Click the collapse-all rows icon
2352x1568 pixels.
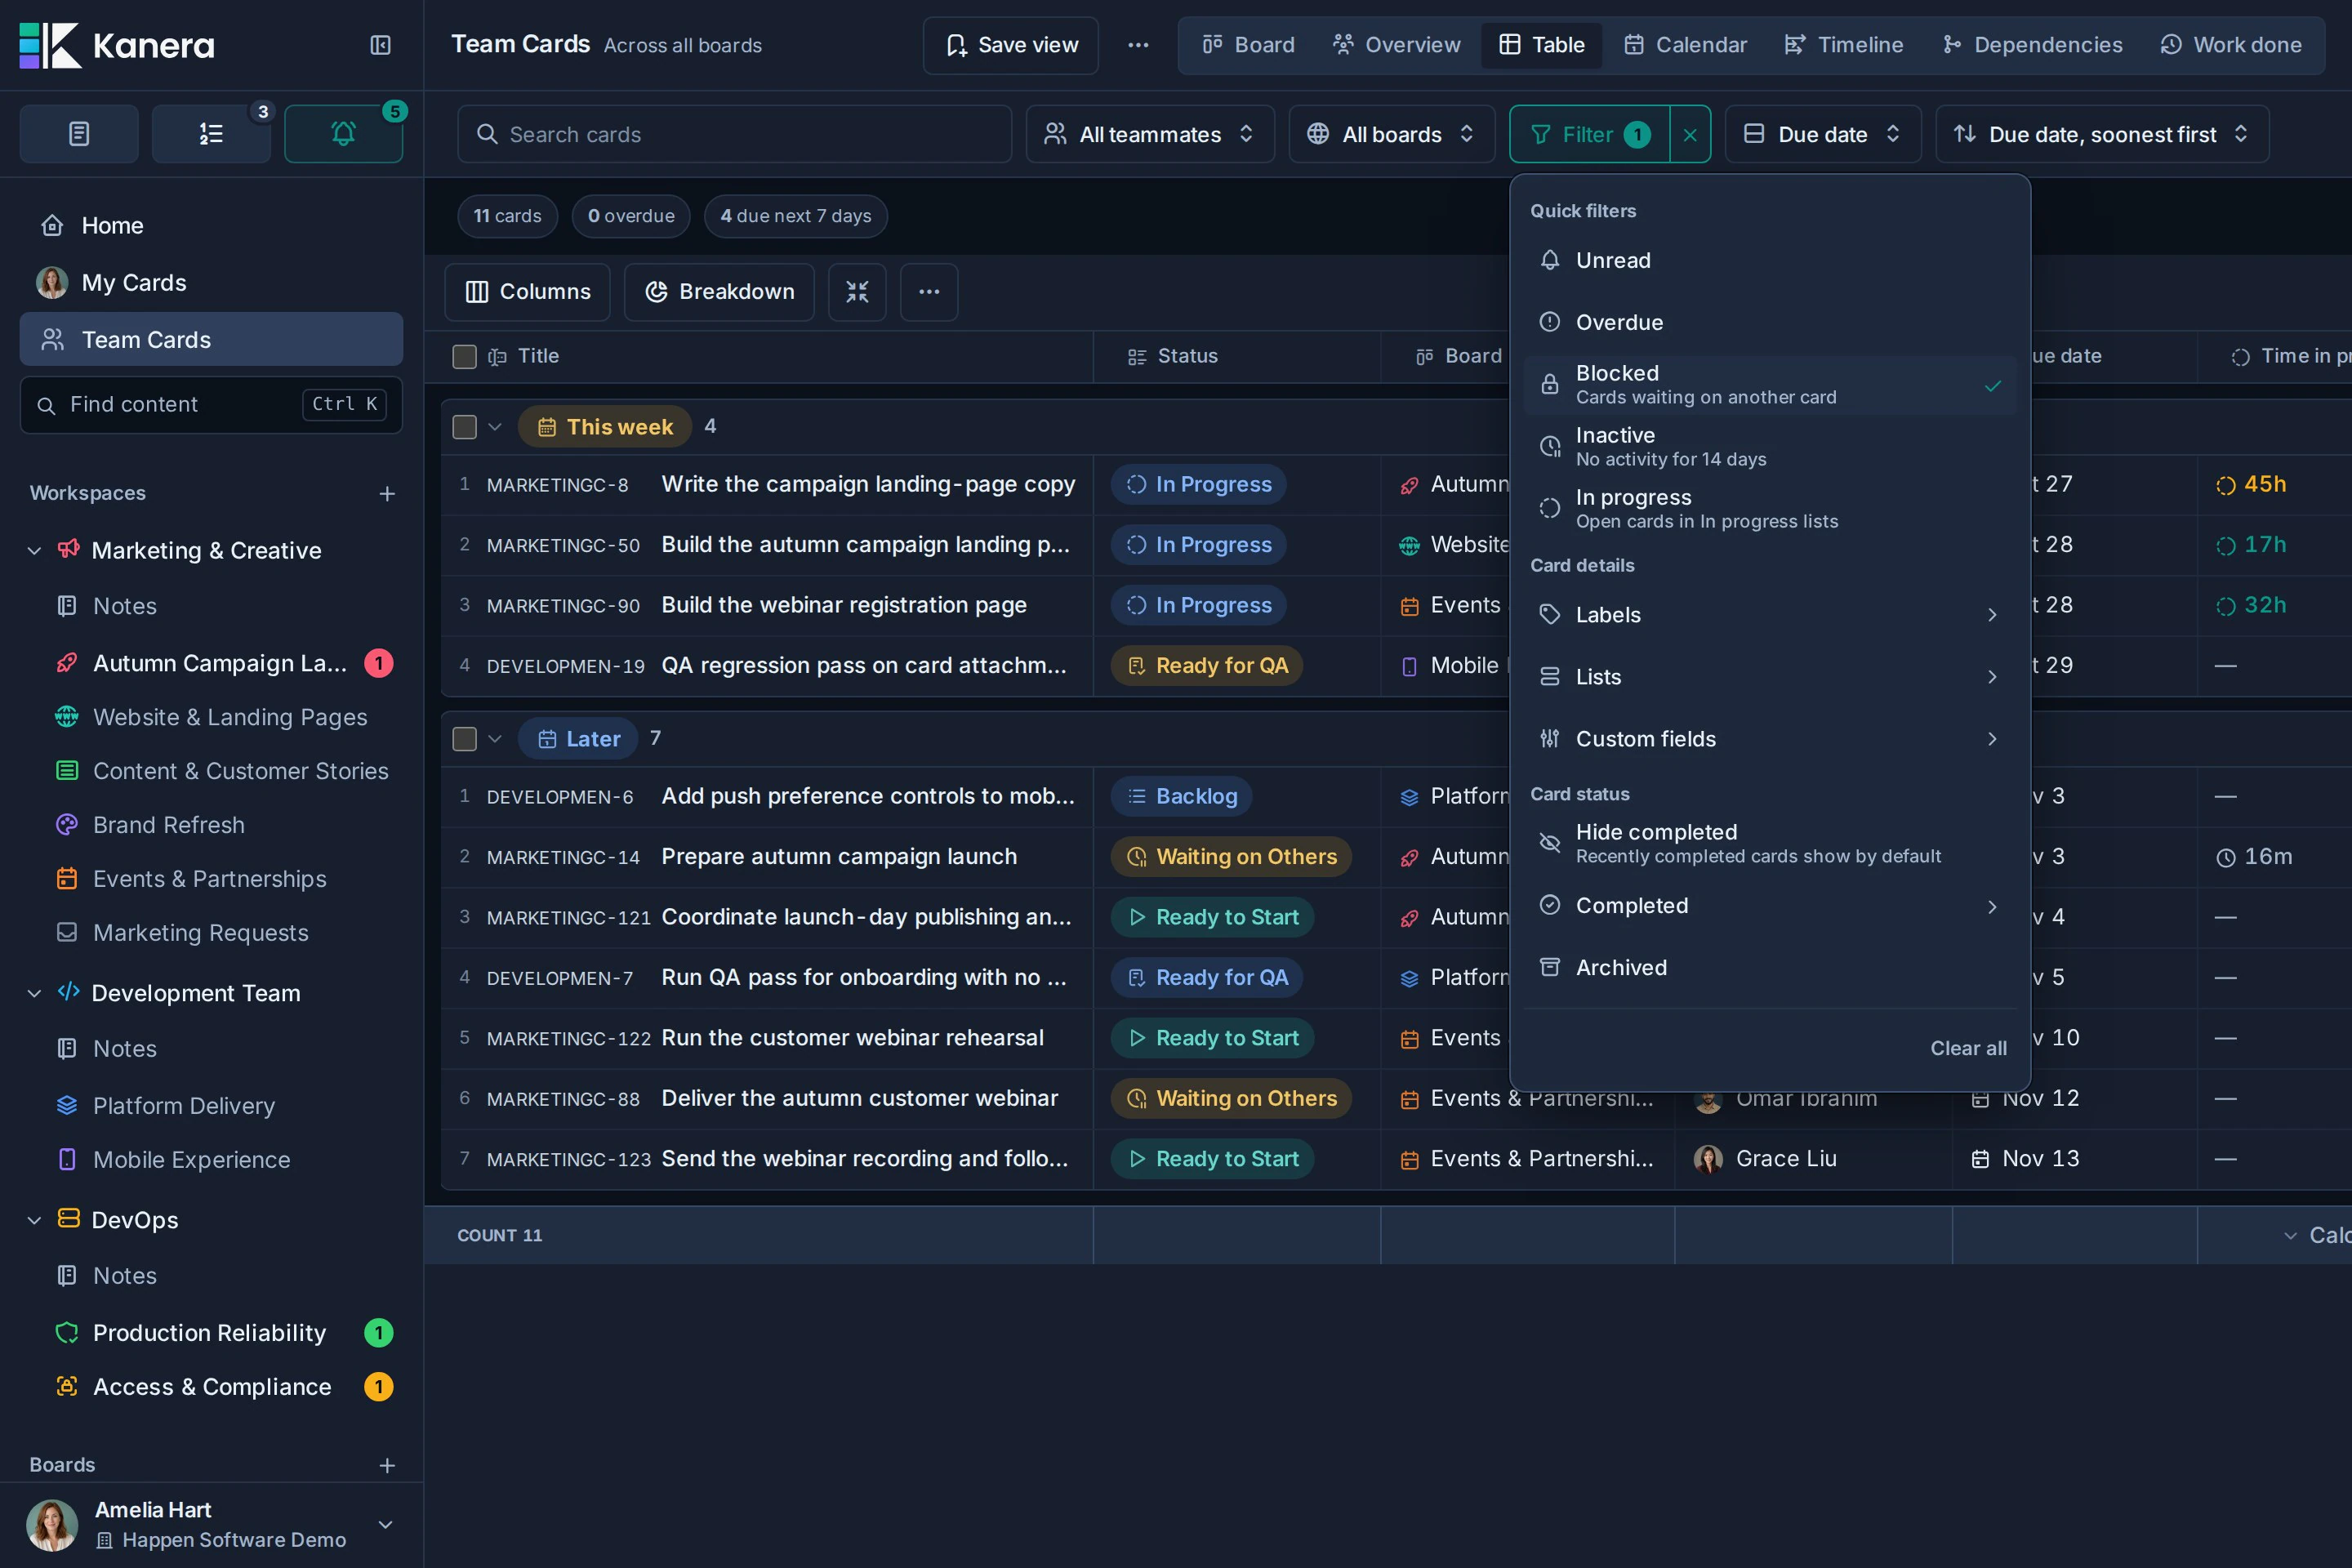[x=857, y=291]
